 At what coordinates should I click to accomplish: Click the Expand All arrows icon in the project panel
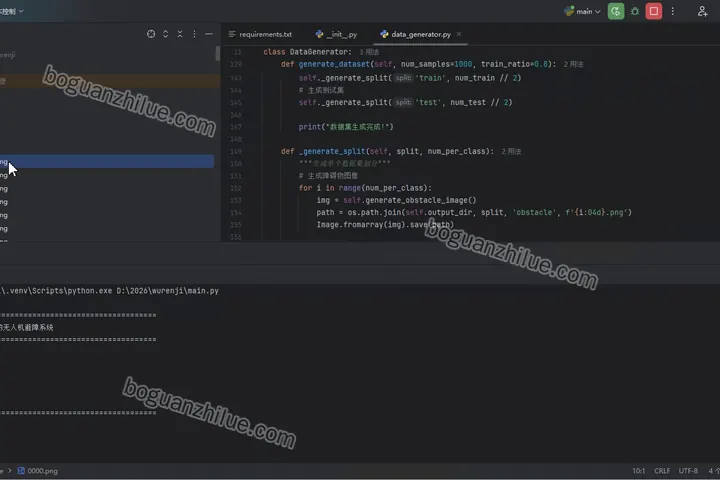coord(165,34)
